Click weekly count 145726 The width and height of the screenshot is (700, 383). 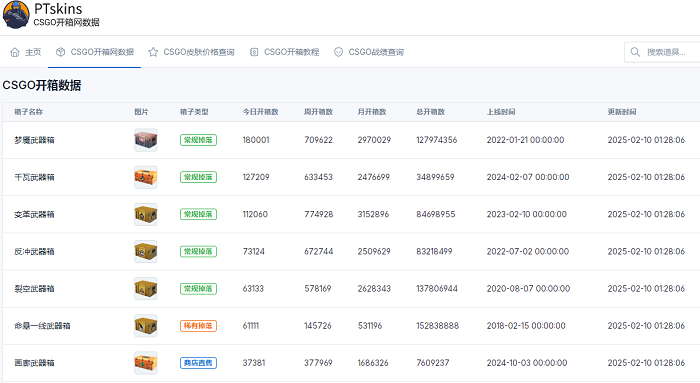tap(318, 325)
